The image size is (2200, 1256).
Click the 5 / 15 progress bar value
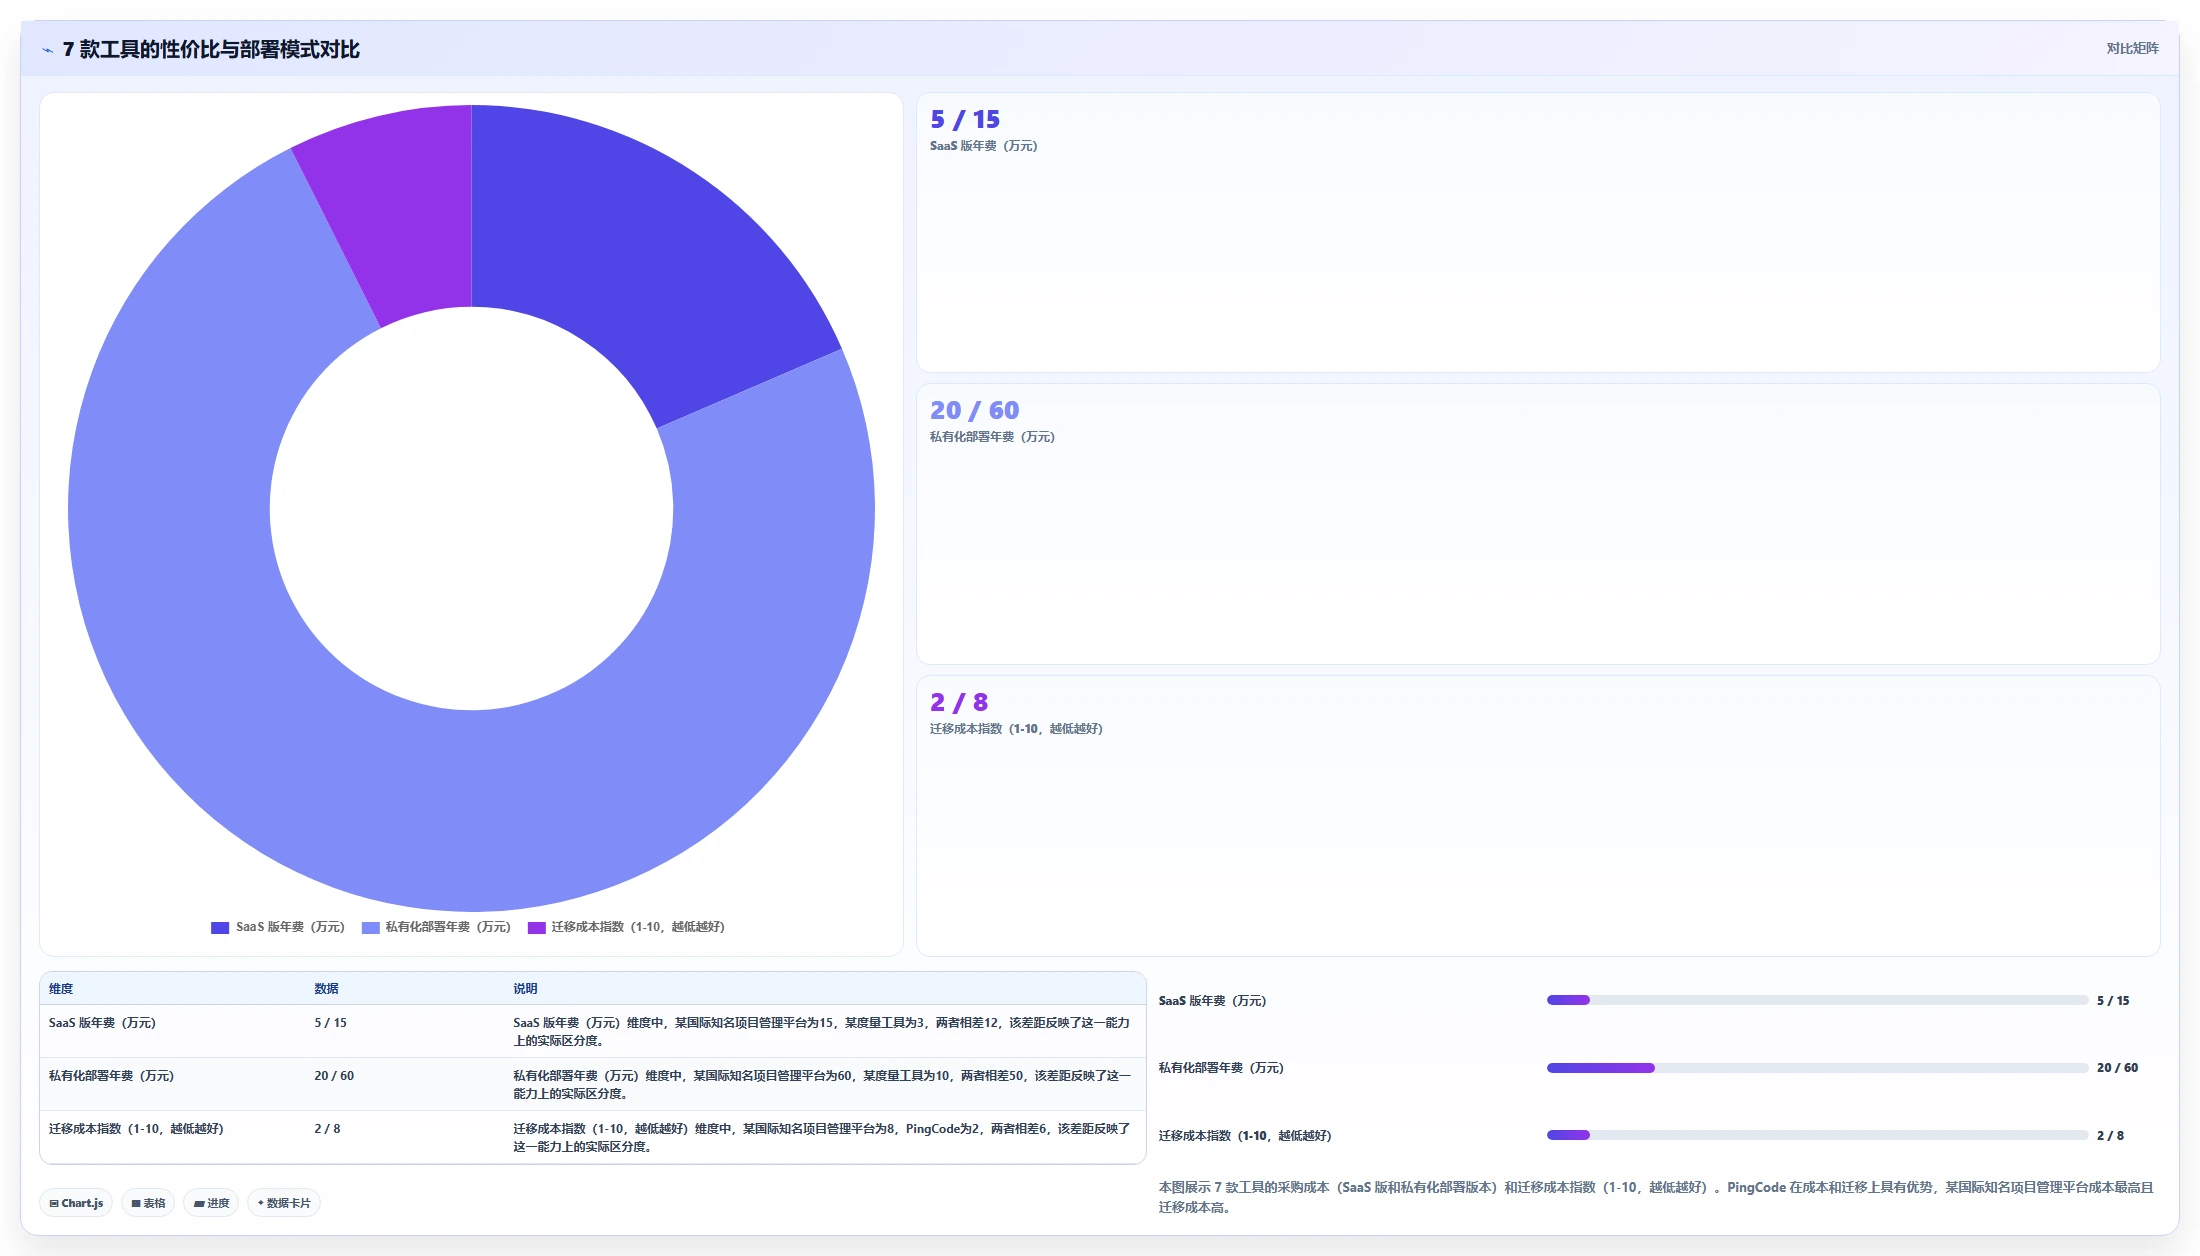pos(2113,1001)
